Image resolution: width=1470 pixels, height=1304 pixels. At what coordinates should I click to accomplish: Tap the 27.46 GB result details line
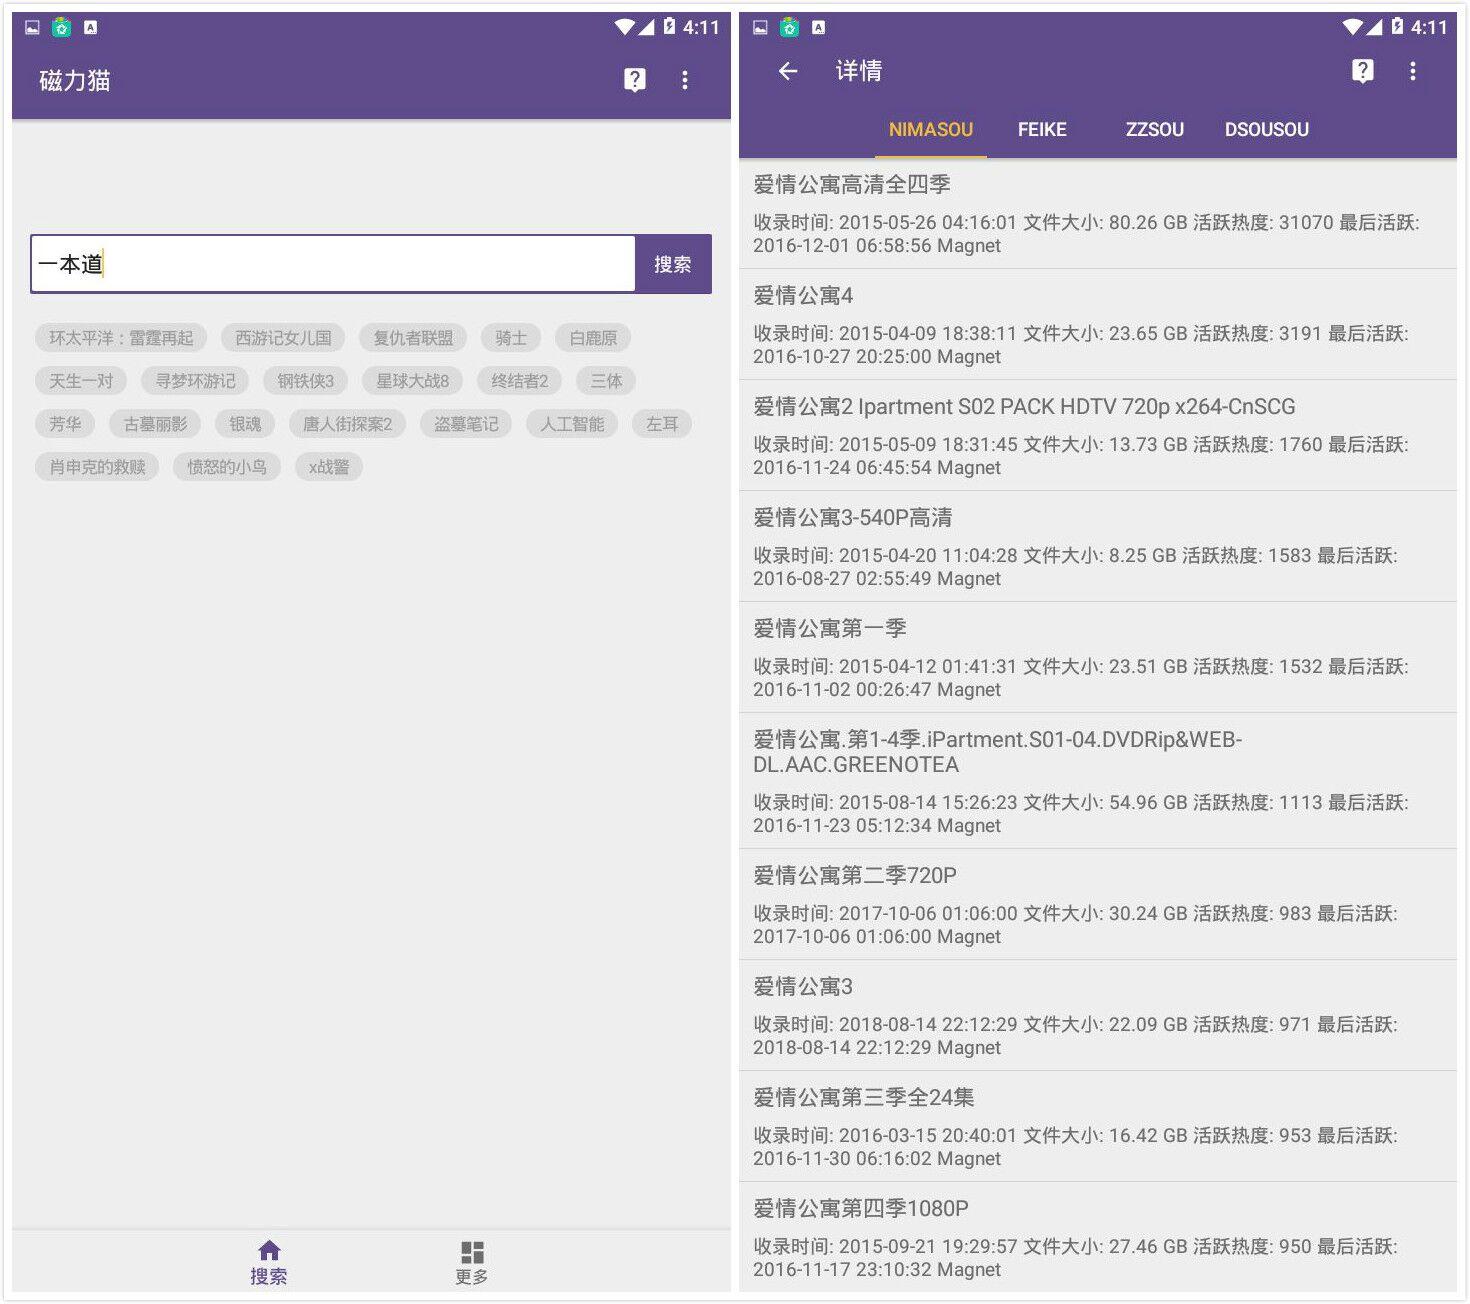pos(1075,1258)
